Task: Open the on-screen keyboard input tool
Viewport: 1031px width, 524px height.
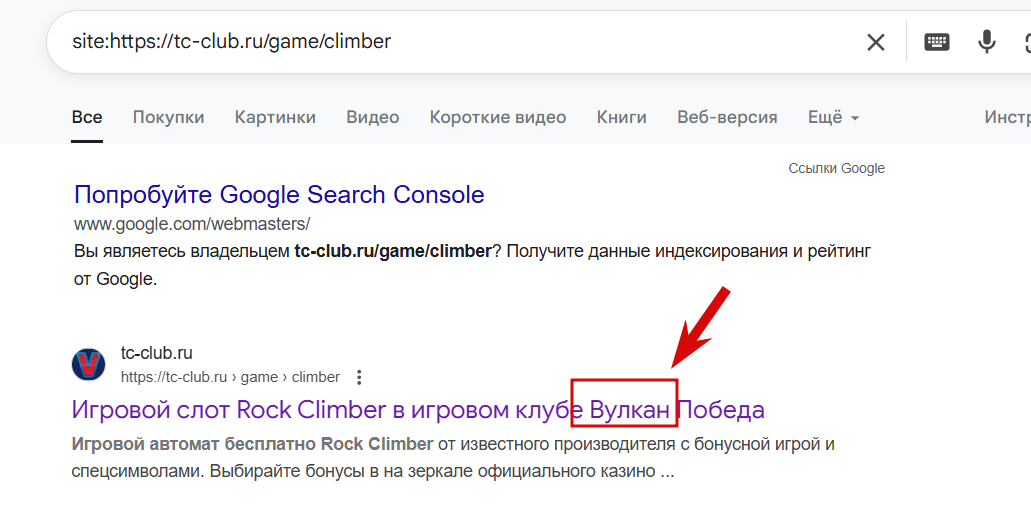Action: (936, 42)
